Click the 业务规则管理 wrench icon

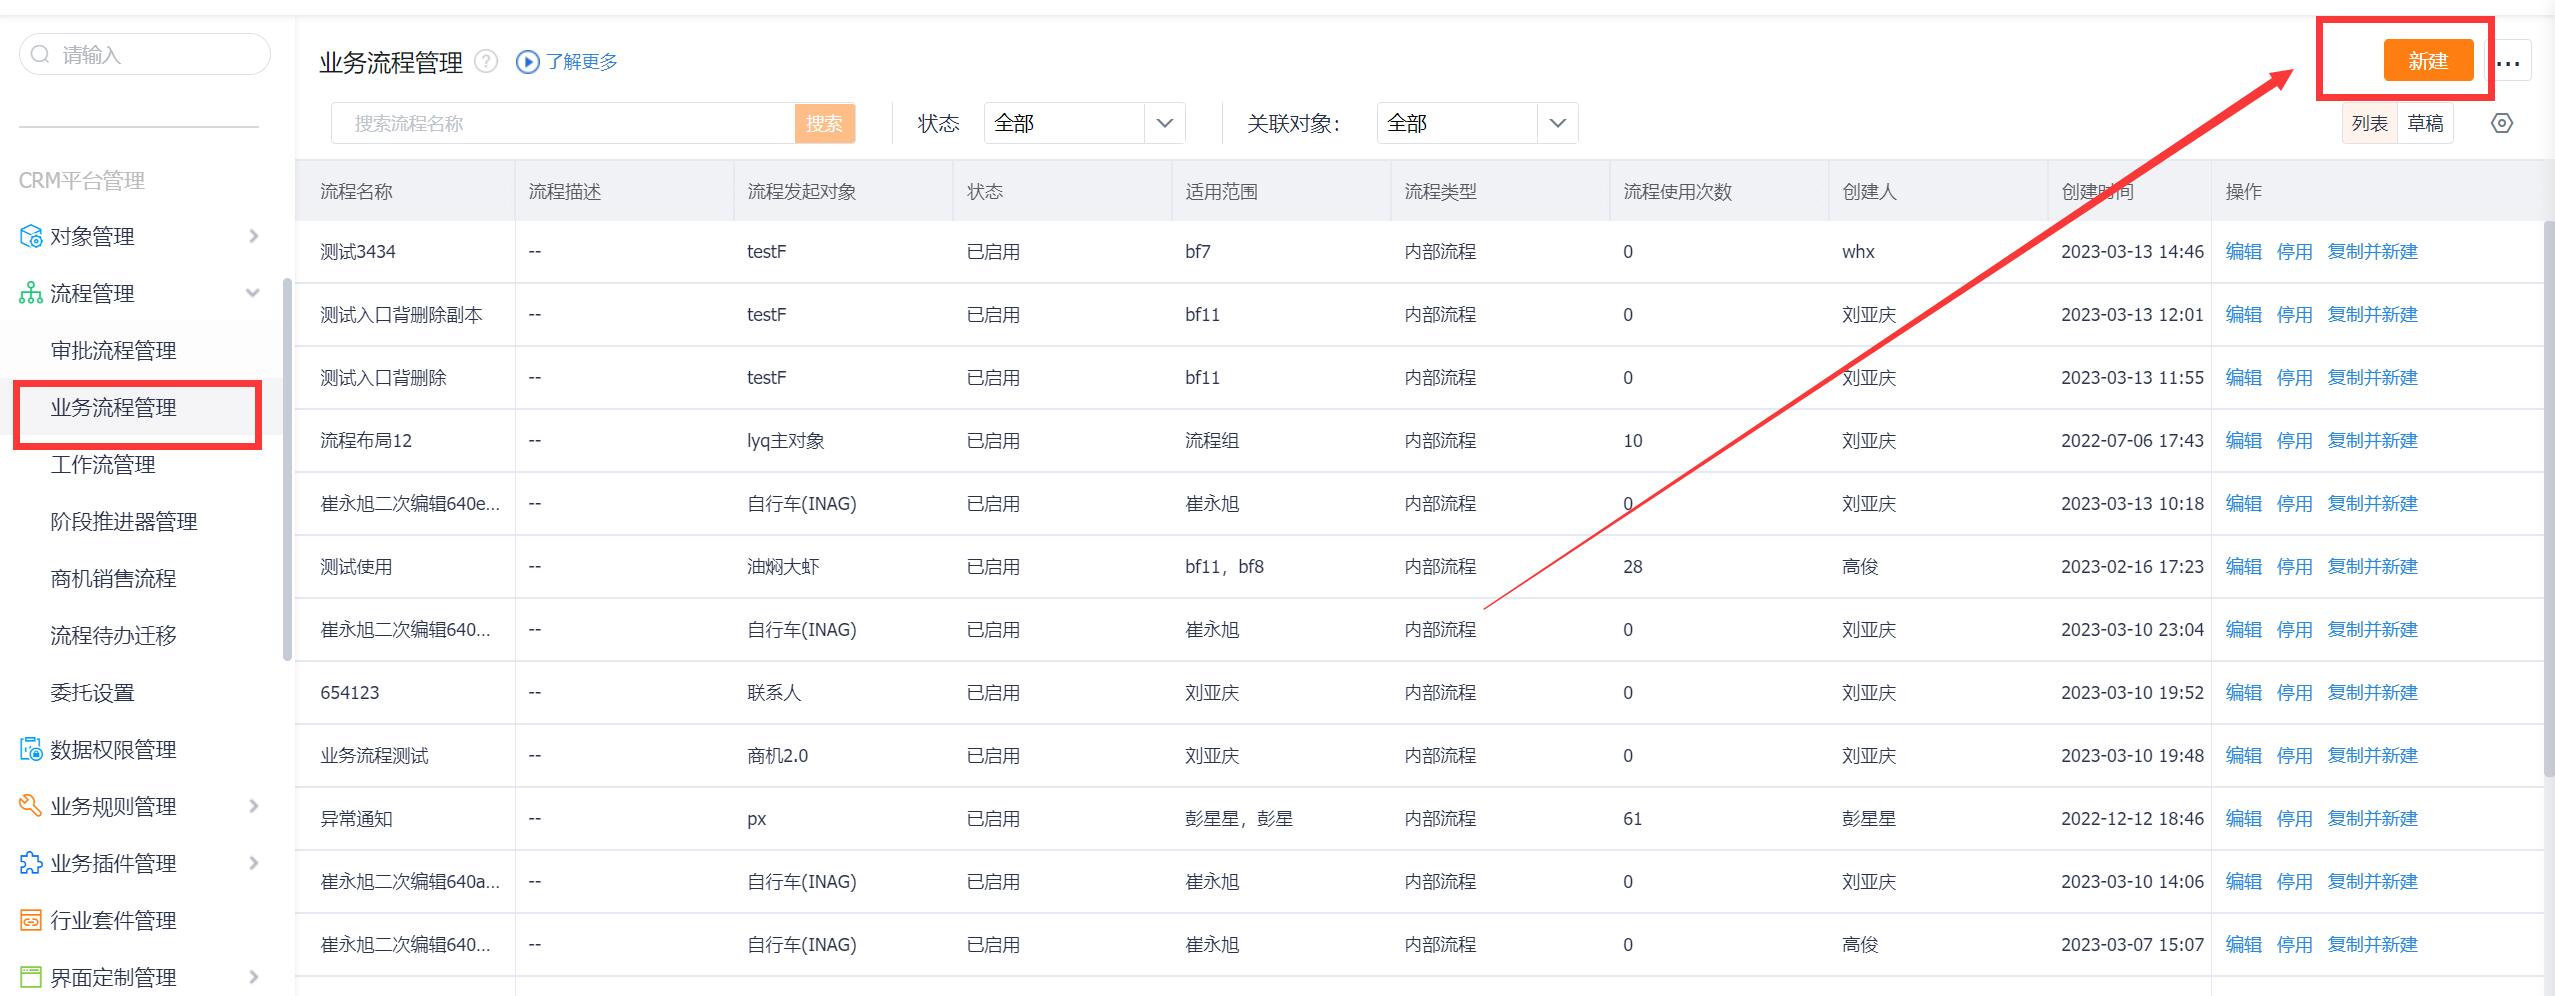31,806
